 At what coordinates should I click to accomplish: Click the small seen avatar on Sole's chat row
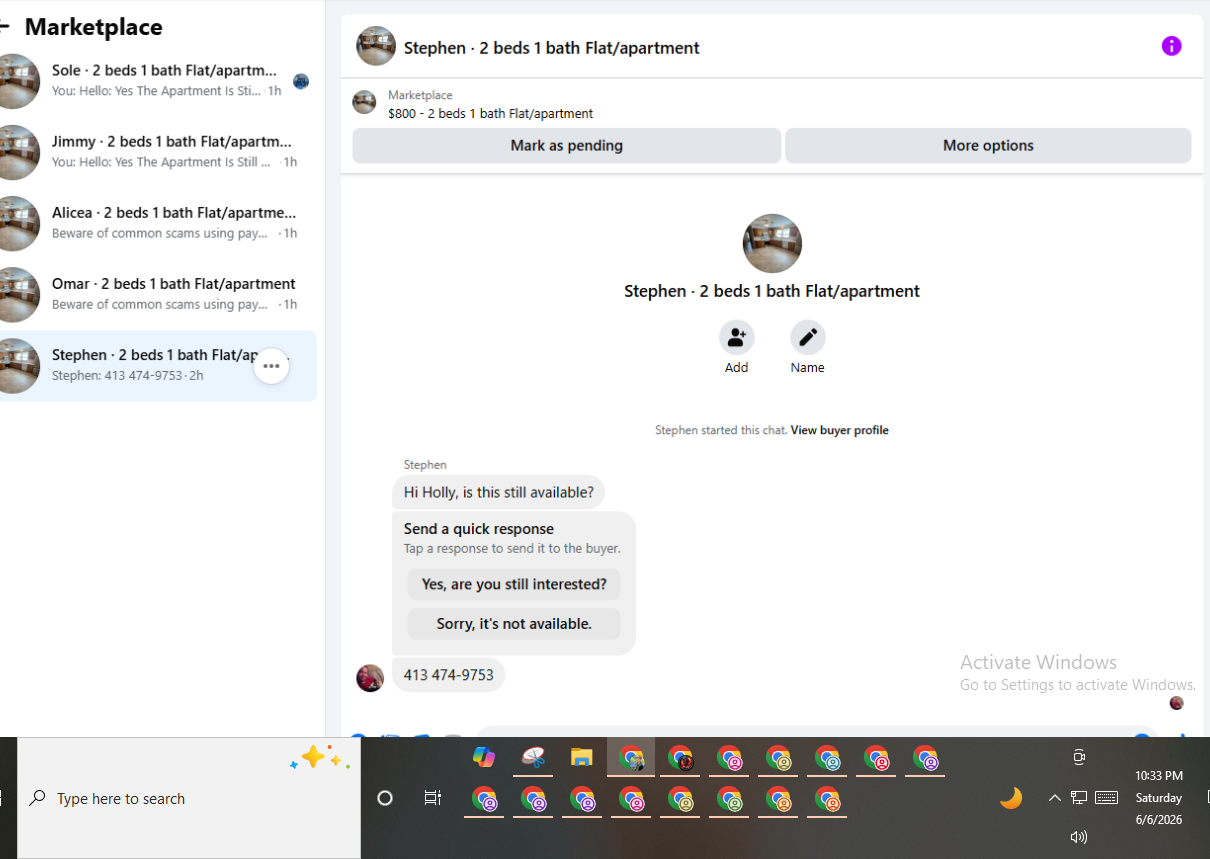coord(301,81)
